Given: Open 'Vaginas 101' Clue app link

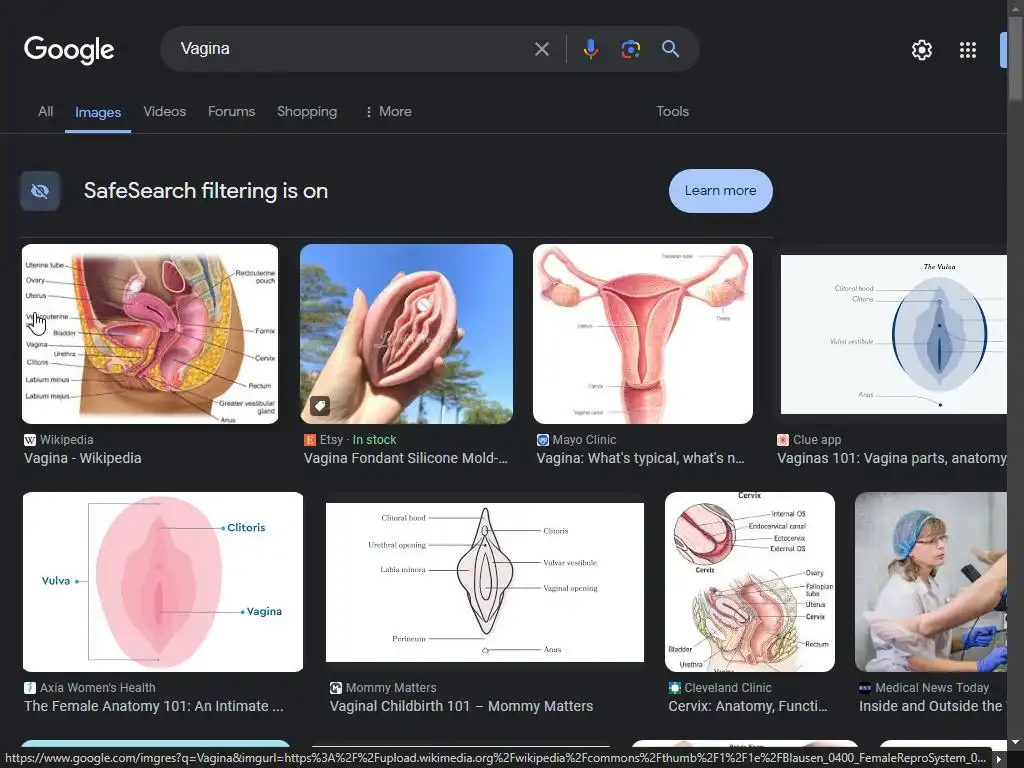Looking at the screenshot, I should pyautogui.click(x=891, y=458).
